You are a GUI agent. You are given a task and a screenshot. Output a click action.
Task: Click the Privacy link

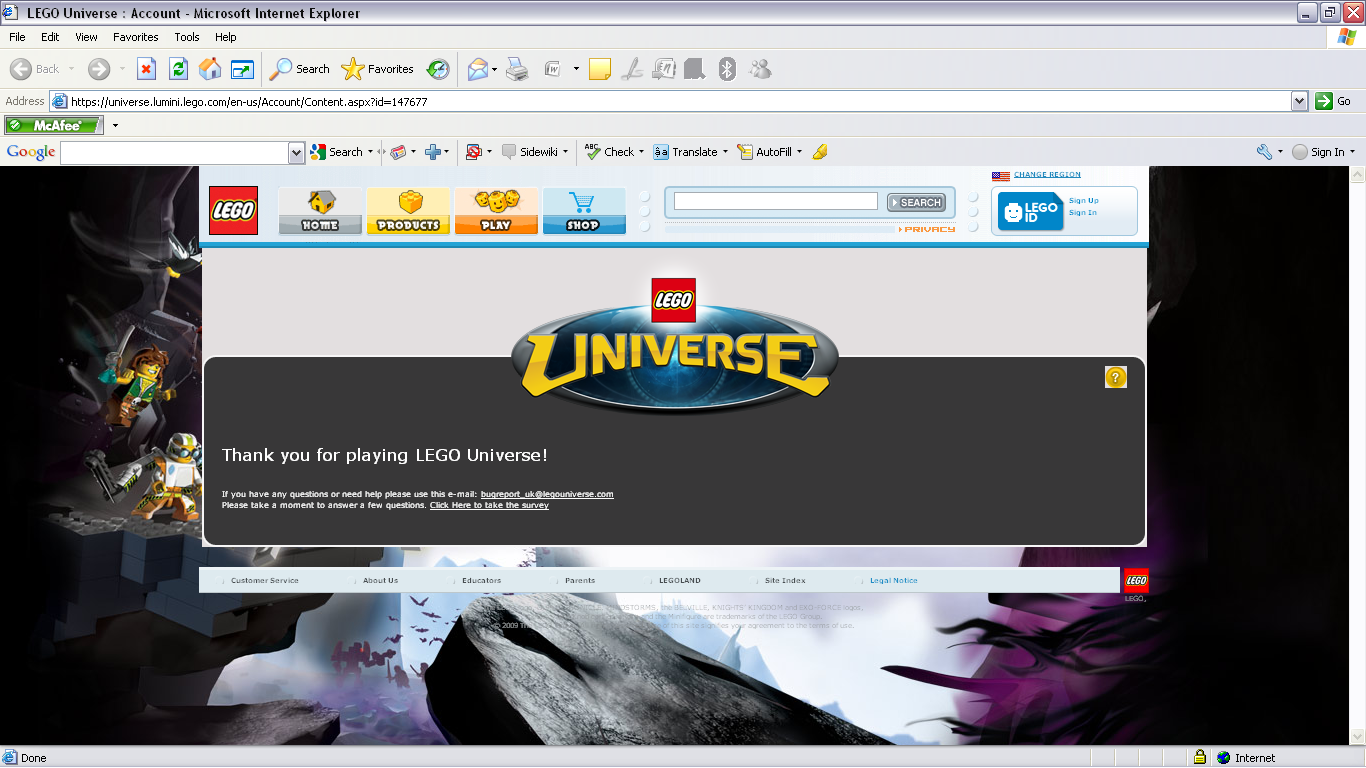tap(928, 230)
